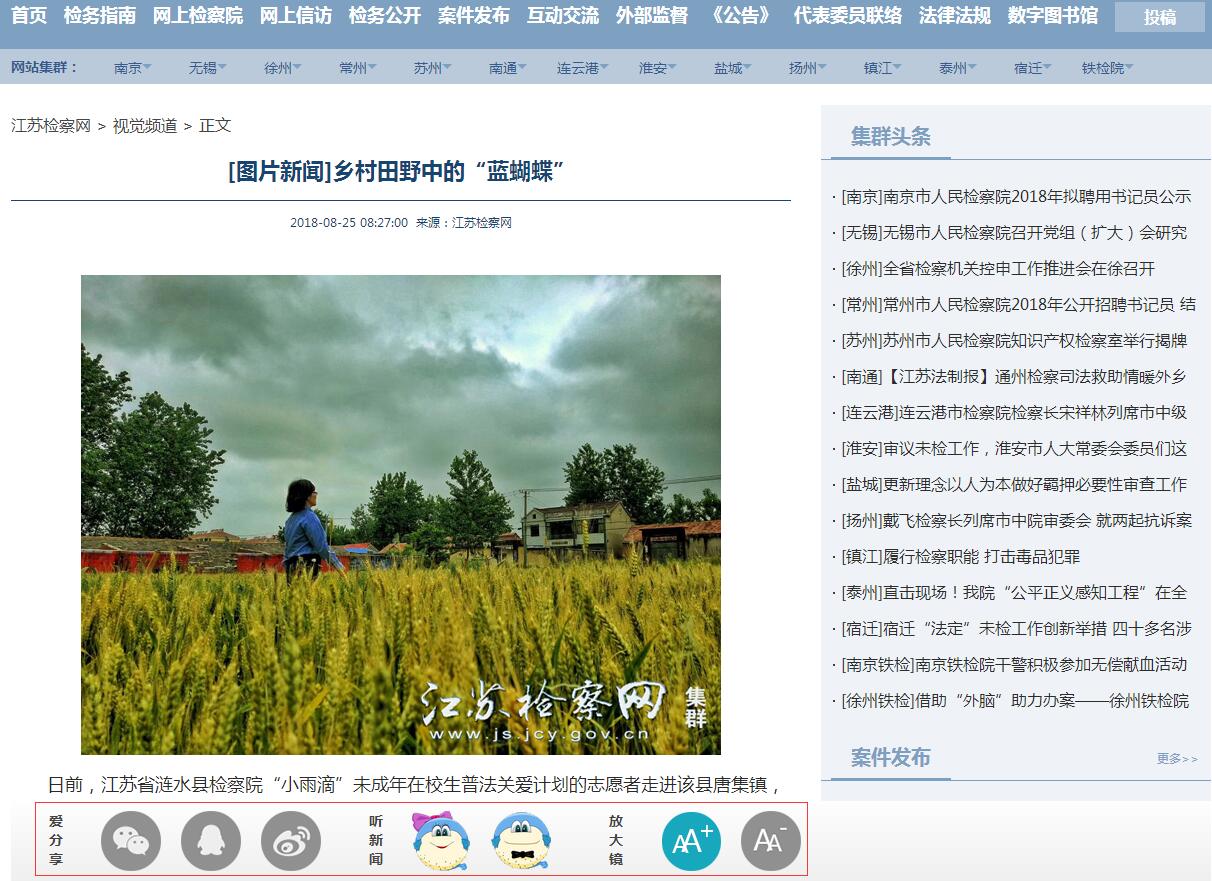Open [苏州] 知识产权检察室举行揭牌 headline
The image size is (1212, 881).
(x=1014, y=341)
